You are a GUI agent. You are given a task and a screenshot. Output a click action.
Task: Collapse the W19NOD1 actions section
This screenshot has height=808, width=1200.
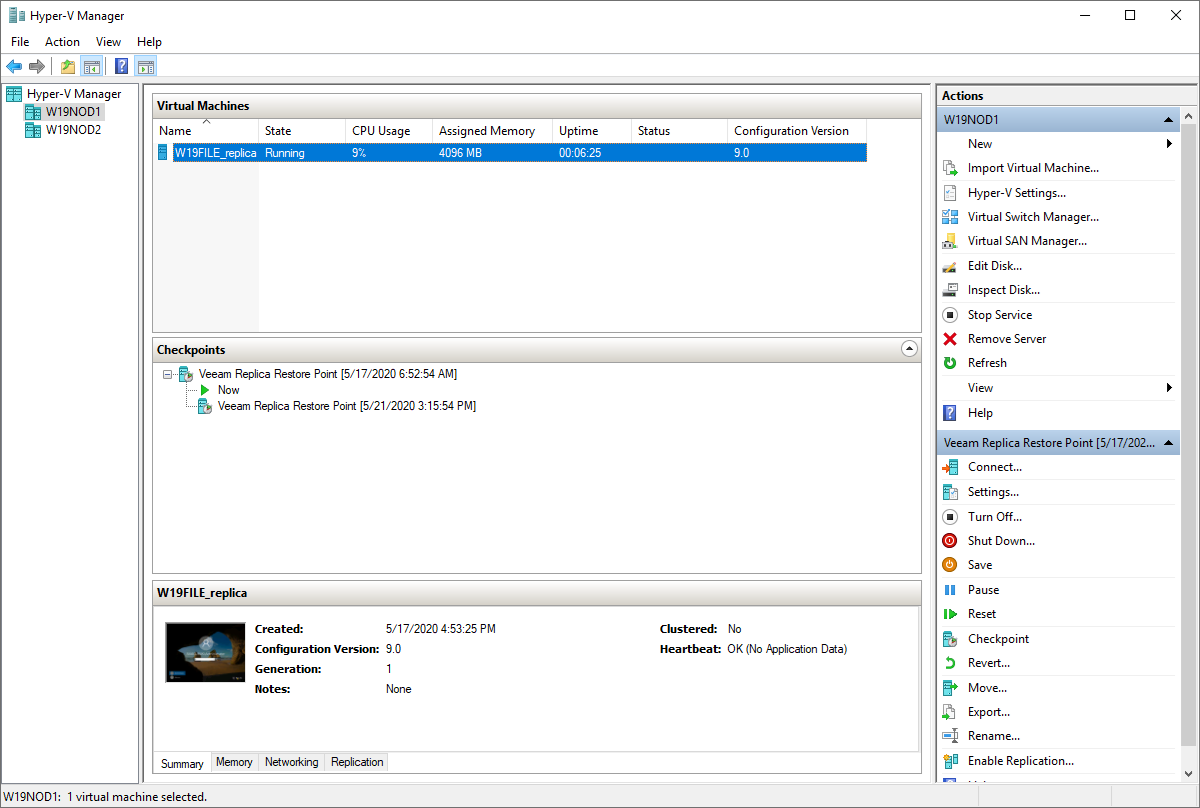[x=1167, y=120]
